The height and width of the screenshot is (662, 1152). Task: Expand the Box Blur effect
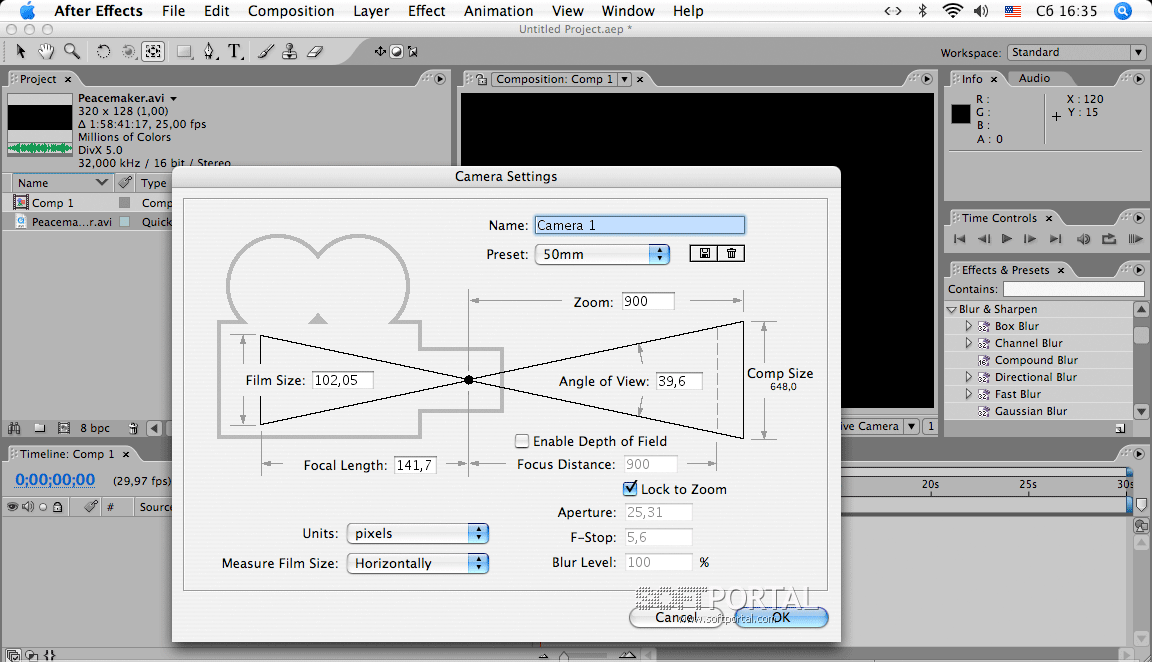(968, 325)
